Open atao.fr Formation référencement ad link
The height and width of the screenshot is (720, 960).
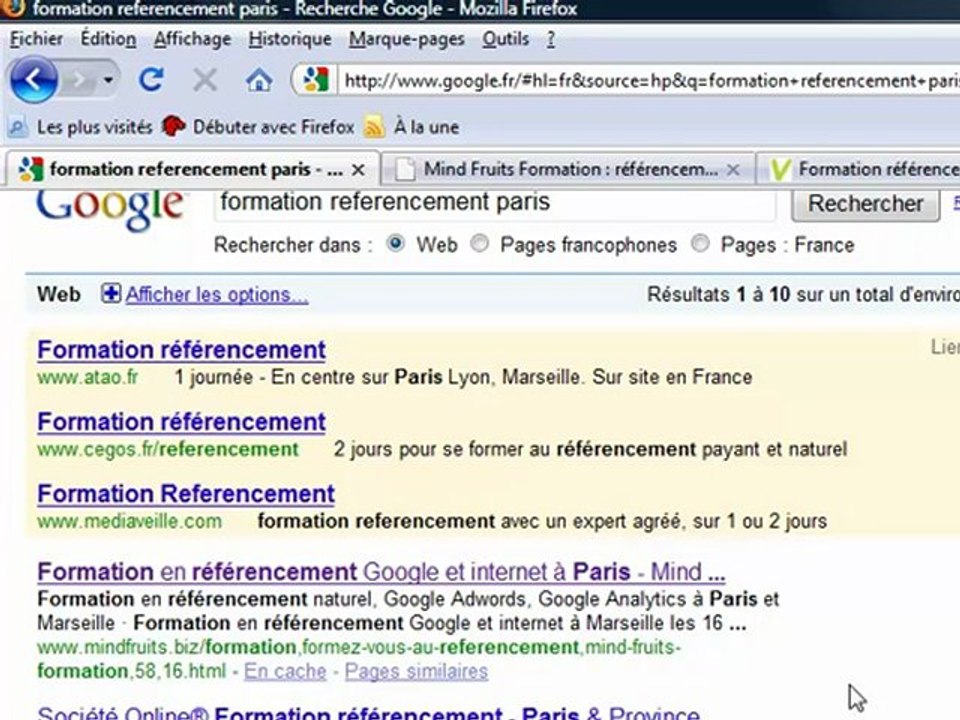tap(181, 350)
